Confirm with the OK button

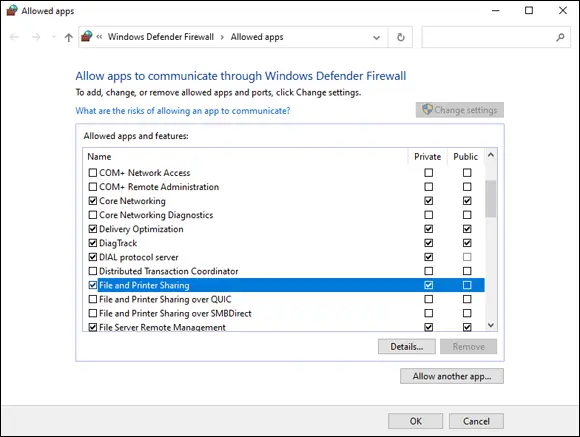tap(415, 421)
